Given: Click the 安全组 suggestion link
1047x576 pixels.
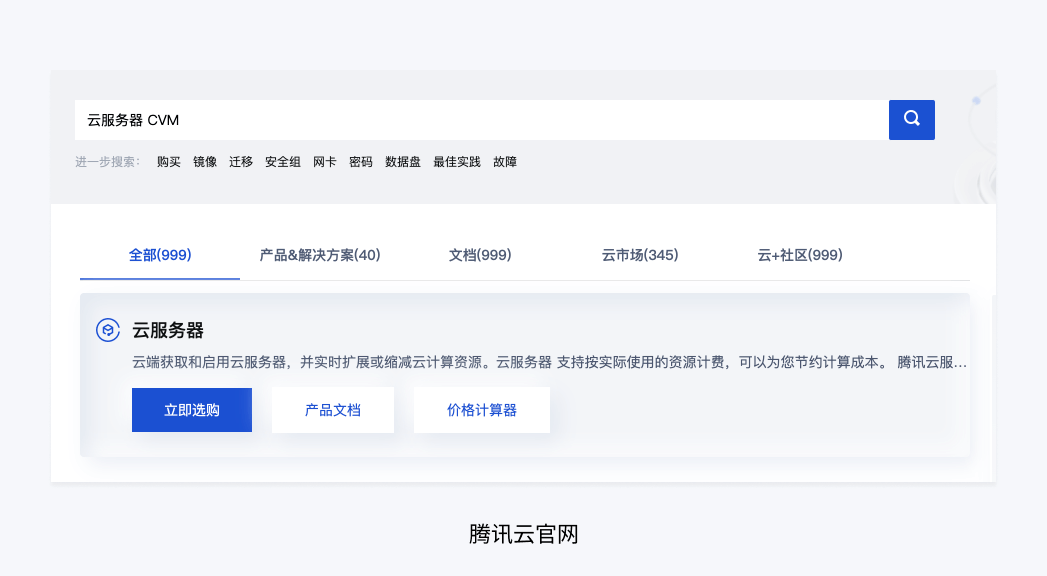Looking at the screenshot, I should point(283,162).
